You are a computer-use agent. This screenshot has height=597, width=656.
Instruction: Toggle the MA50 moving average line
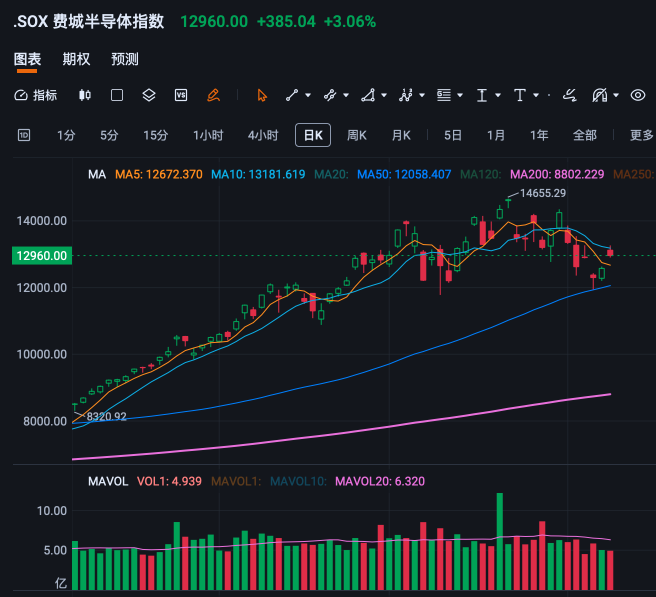click(404, 174)
